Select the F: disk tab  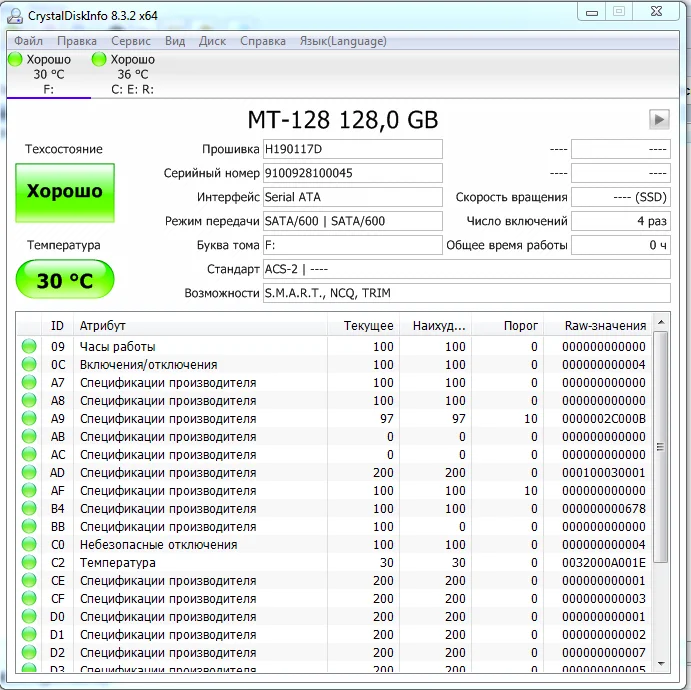48,74
